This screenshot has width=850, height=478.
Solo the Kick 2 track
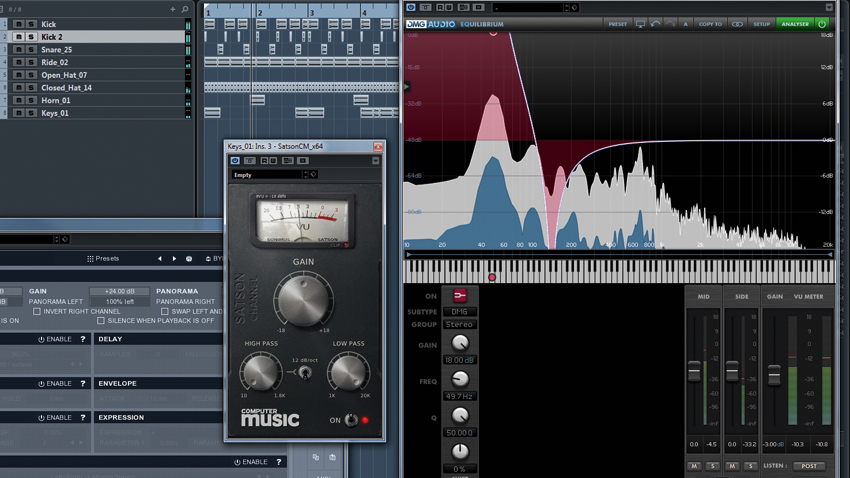point(31,37)
